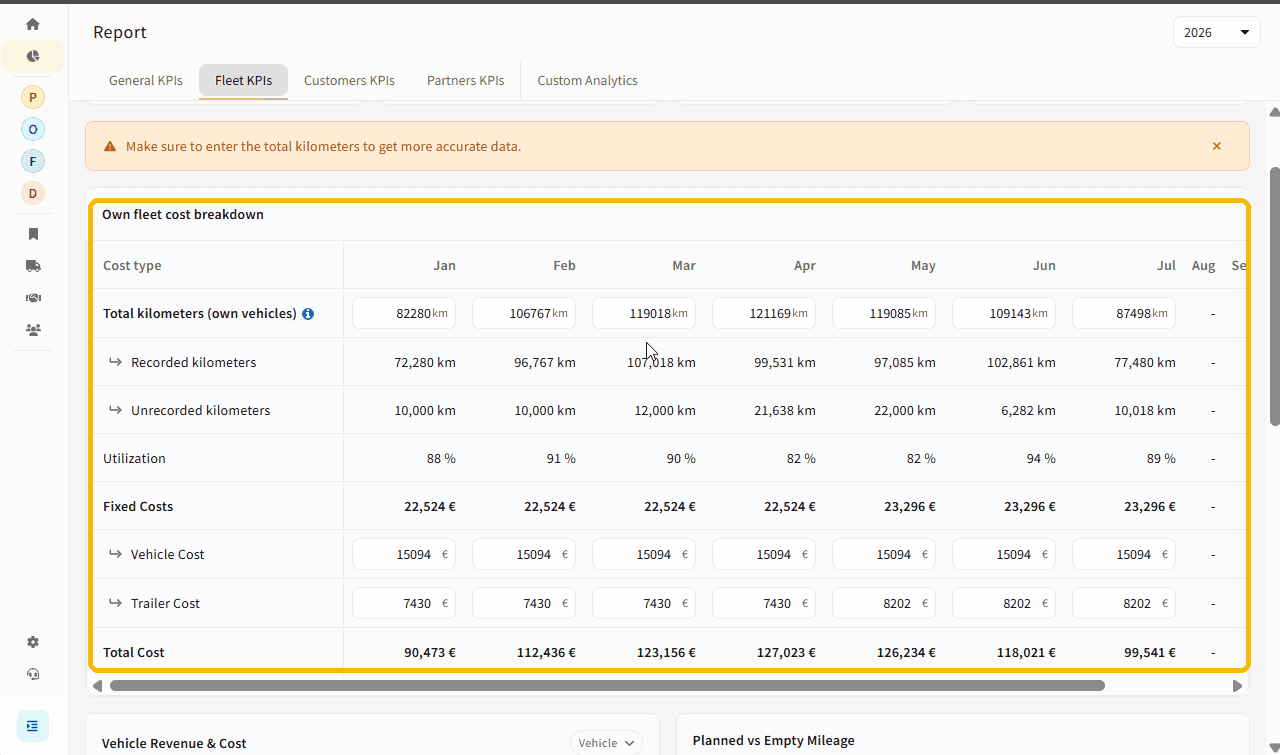The width and height of the screenshot is (1280, 755).
Task: Switch to General KPIs tab
Action: click(146, 80)
